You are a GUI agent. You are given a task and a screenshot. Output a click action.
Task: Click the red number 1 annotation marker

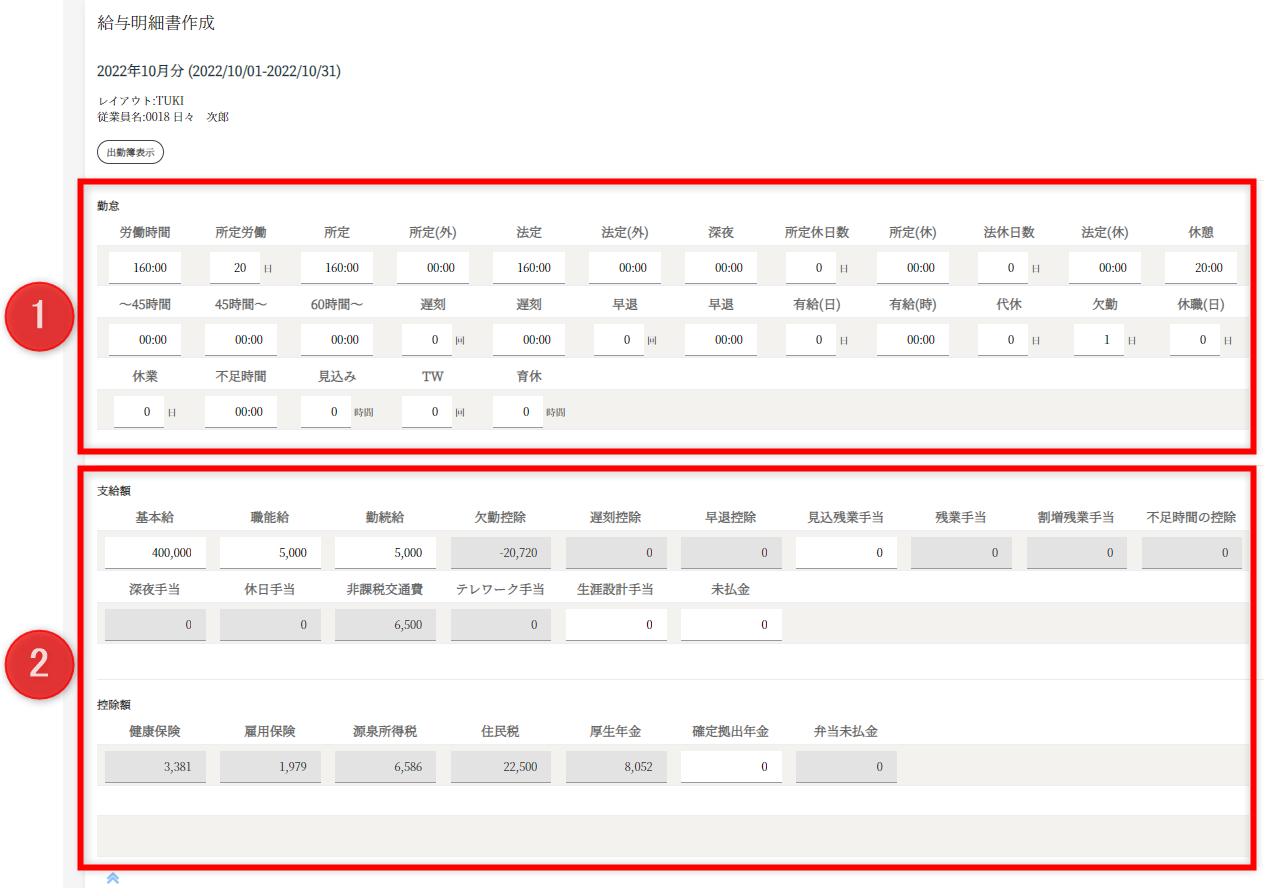pos(39,315)
